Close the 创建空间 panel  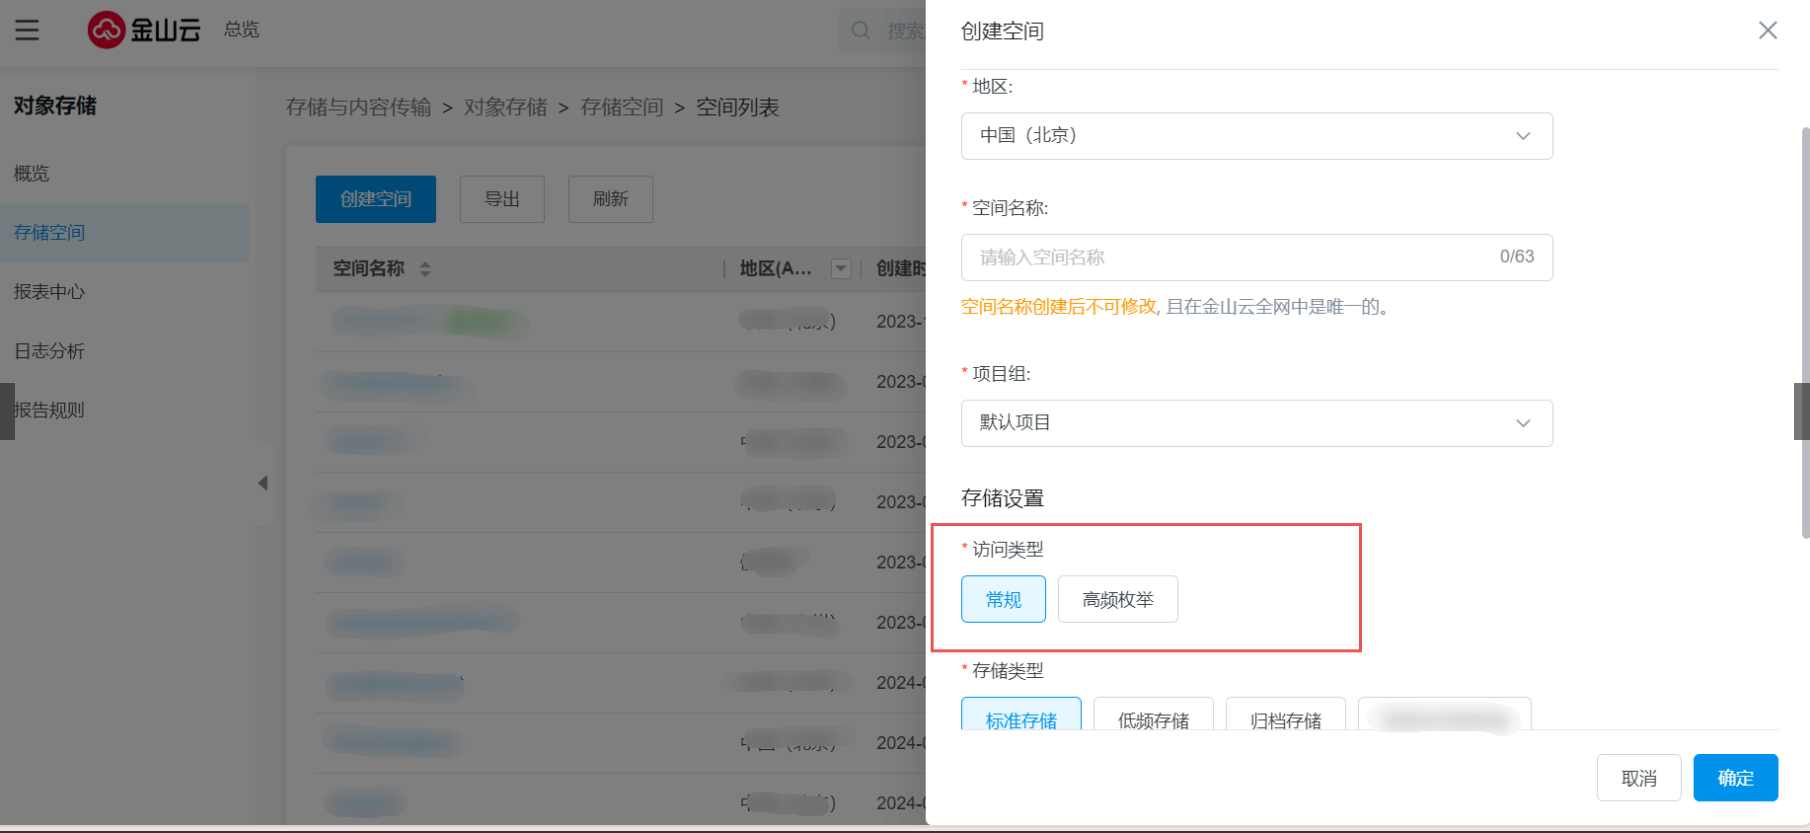1767,31
